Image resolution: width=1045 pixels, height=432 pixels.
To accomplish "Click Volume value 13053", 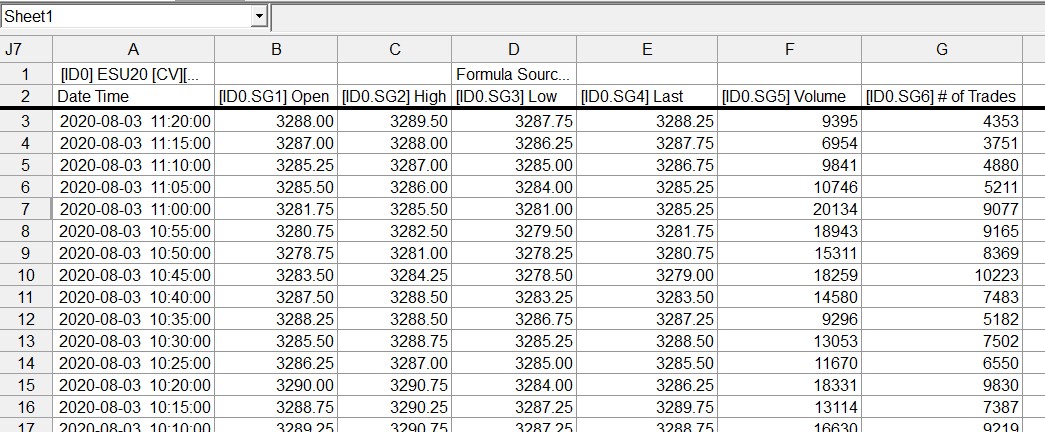I will pyautogui.click(x=790, y=341).
